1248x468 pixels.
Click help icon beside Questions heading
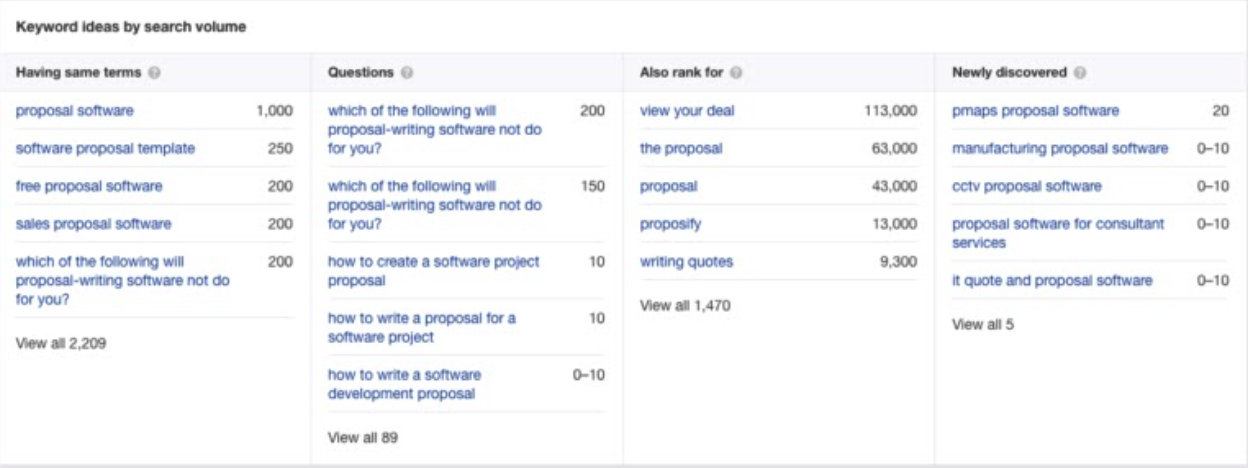point(408,73)
